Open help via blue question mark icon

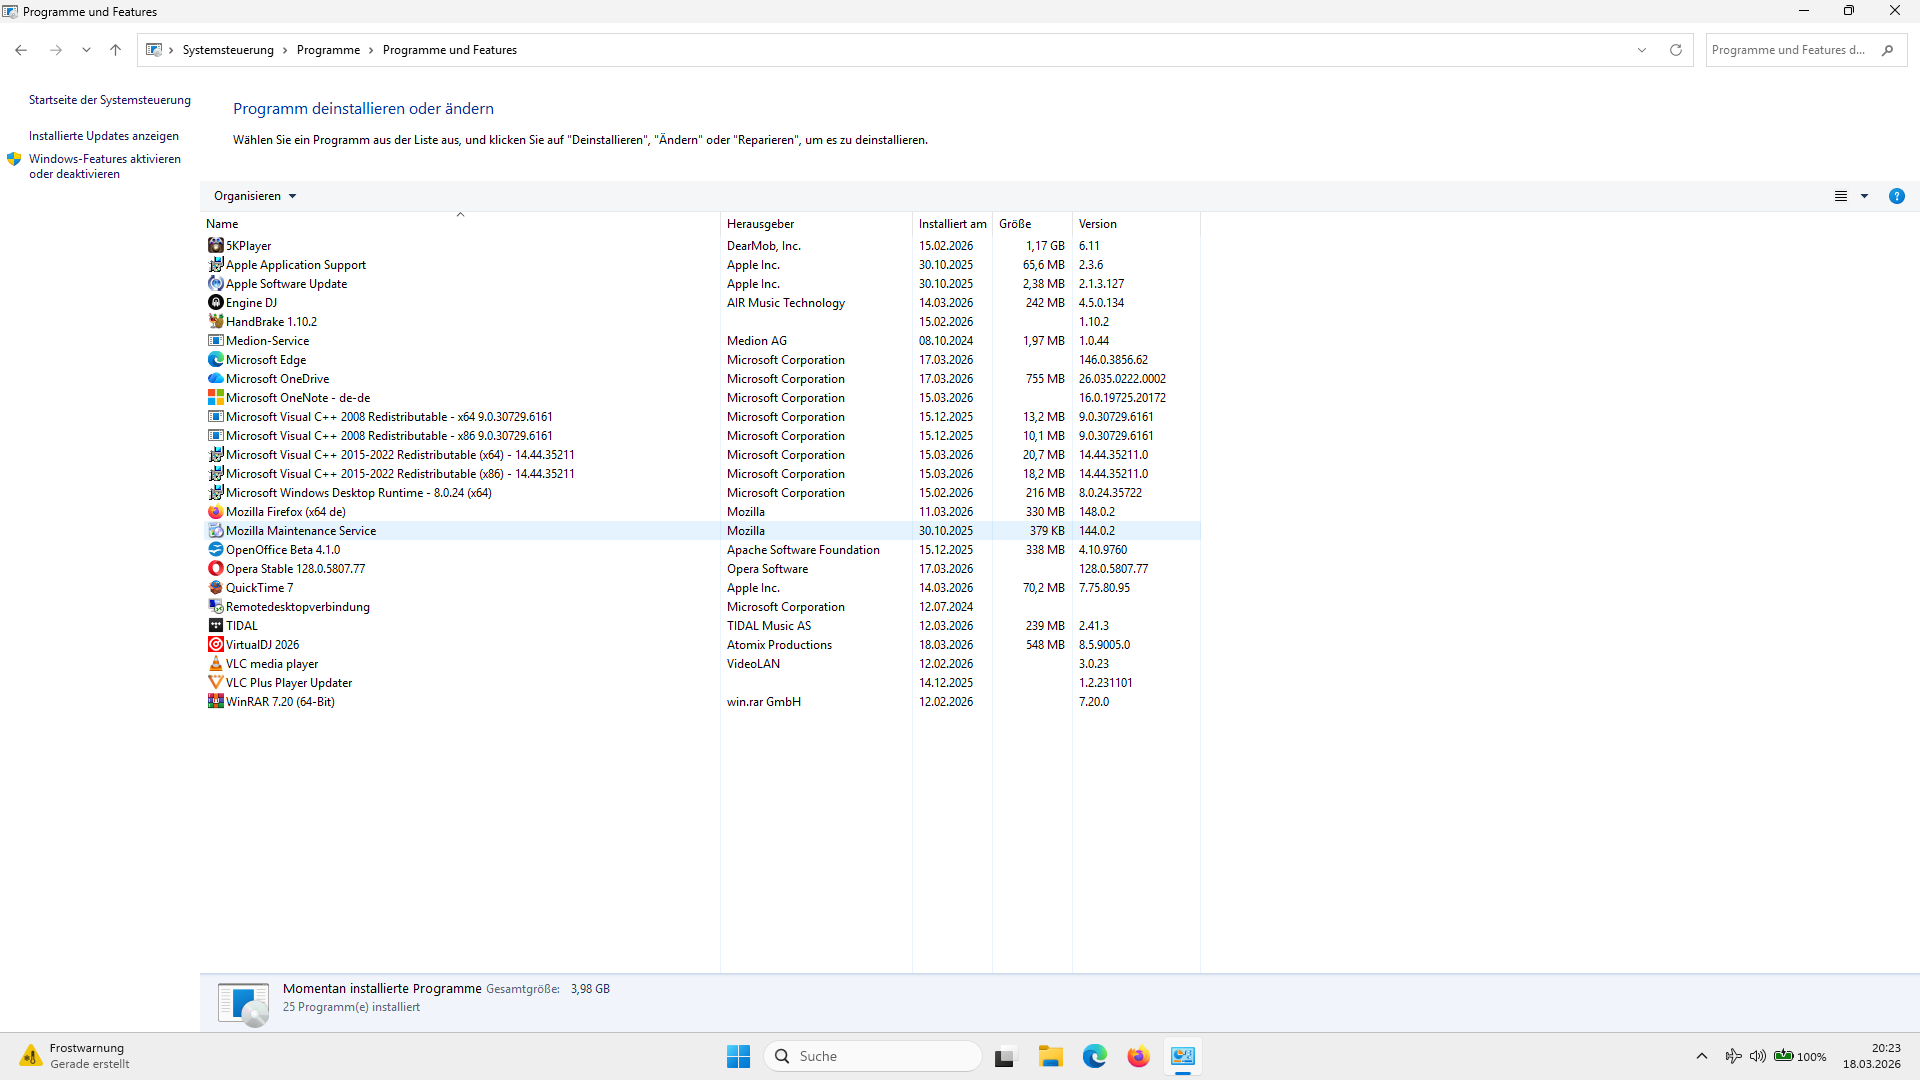1896,196
